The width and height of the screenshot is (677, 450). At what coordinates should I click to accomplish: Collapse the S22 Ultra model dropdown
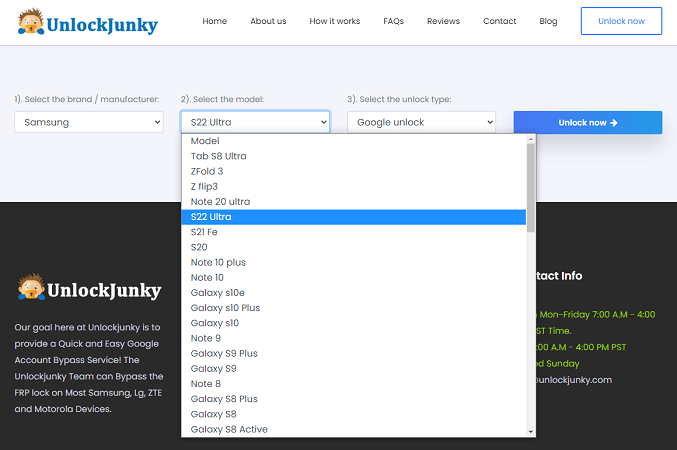click(x=255, y=122)
